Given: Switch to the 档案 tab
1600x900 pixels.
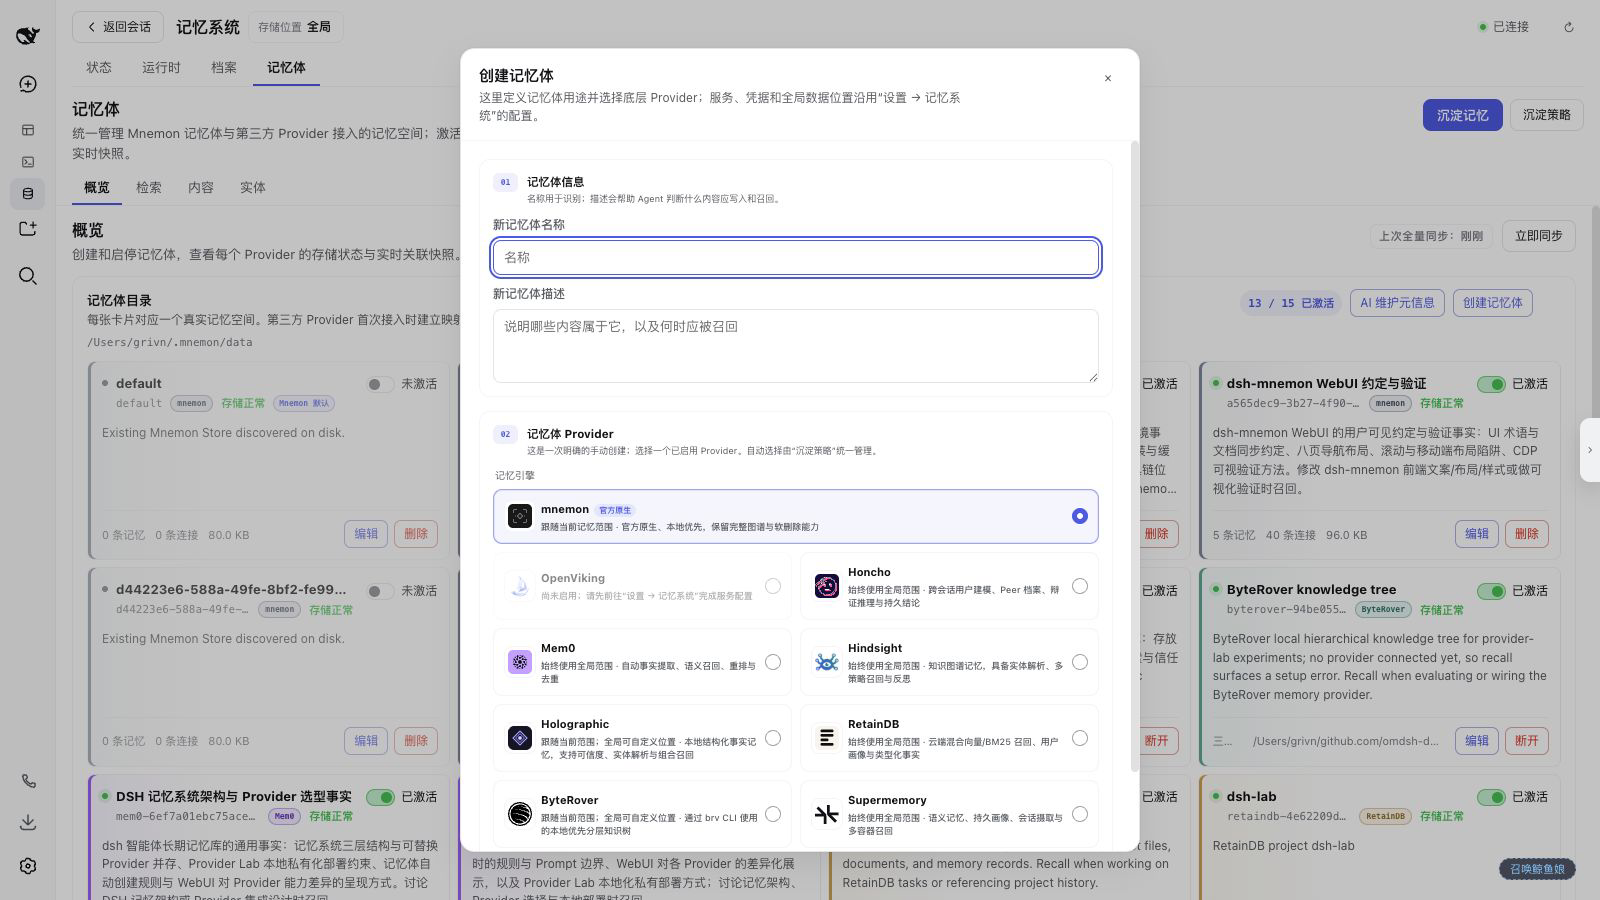Looking at the screenshot, I should coord(224,67).
